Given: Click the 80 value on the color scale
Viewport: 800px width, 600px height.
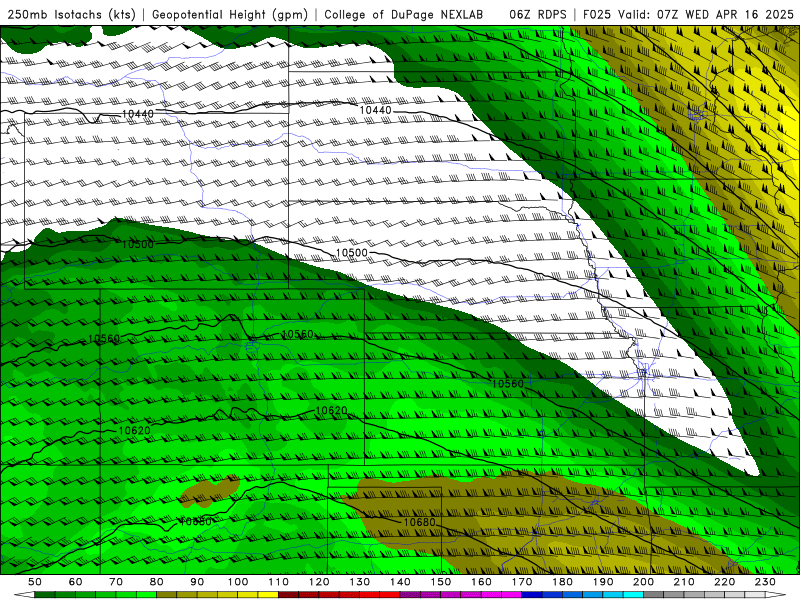Looking at the screenshot, I should point(157,582).
